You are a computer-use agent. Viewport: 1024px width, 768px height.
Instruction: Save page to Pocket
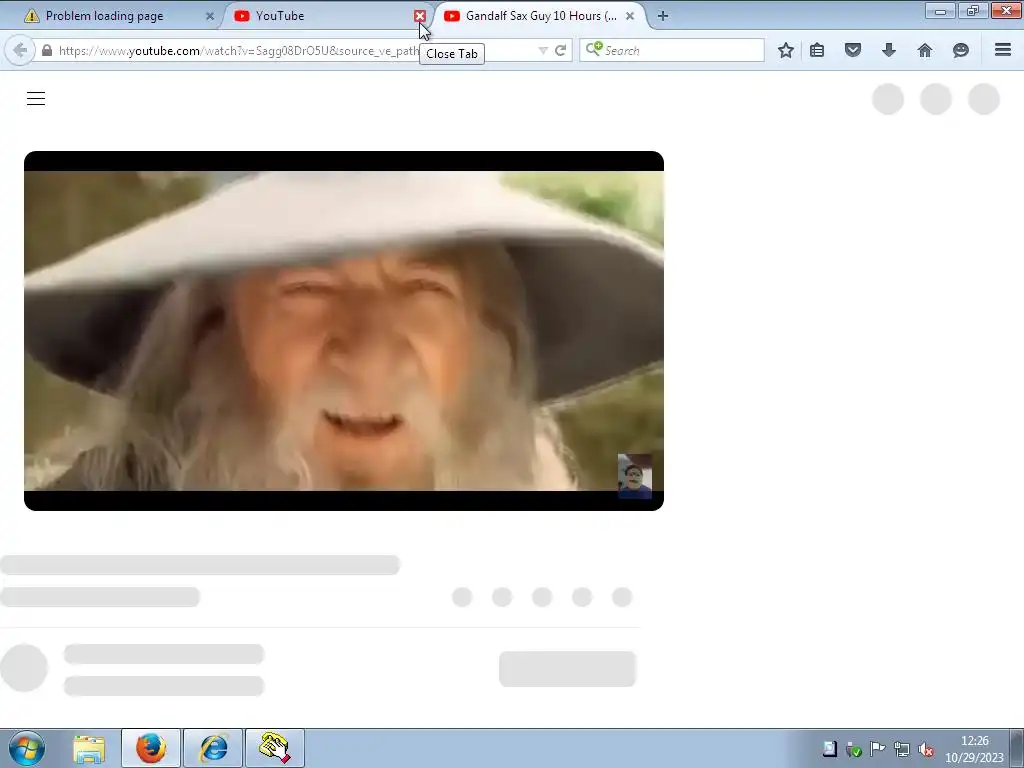(x=853, y=50)
